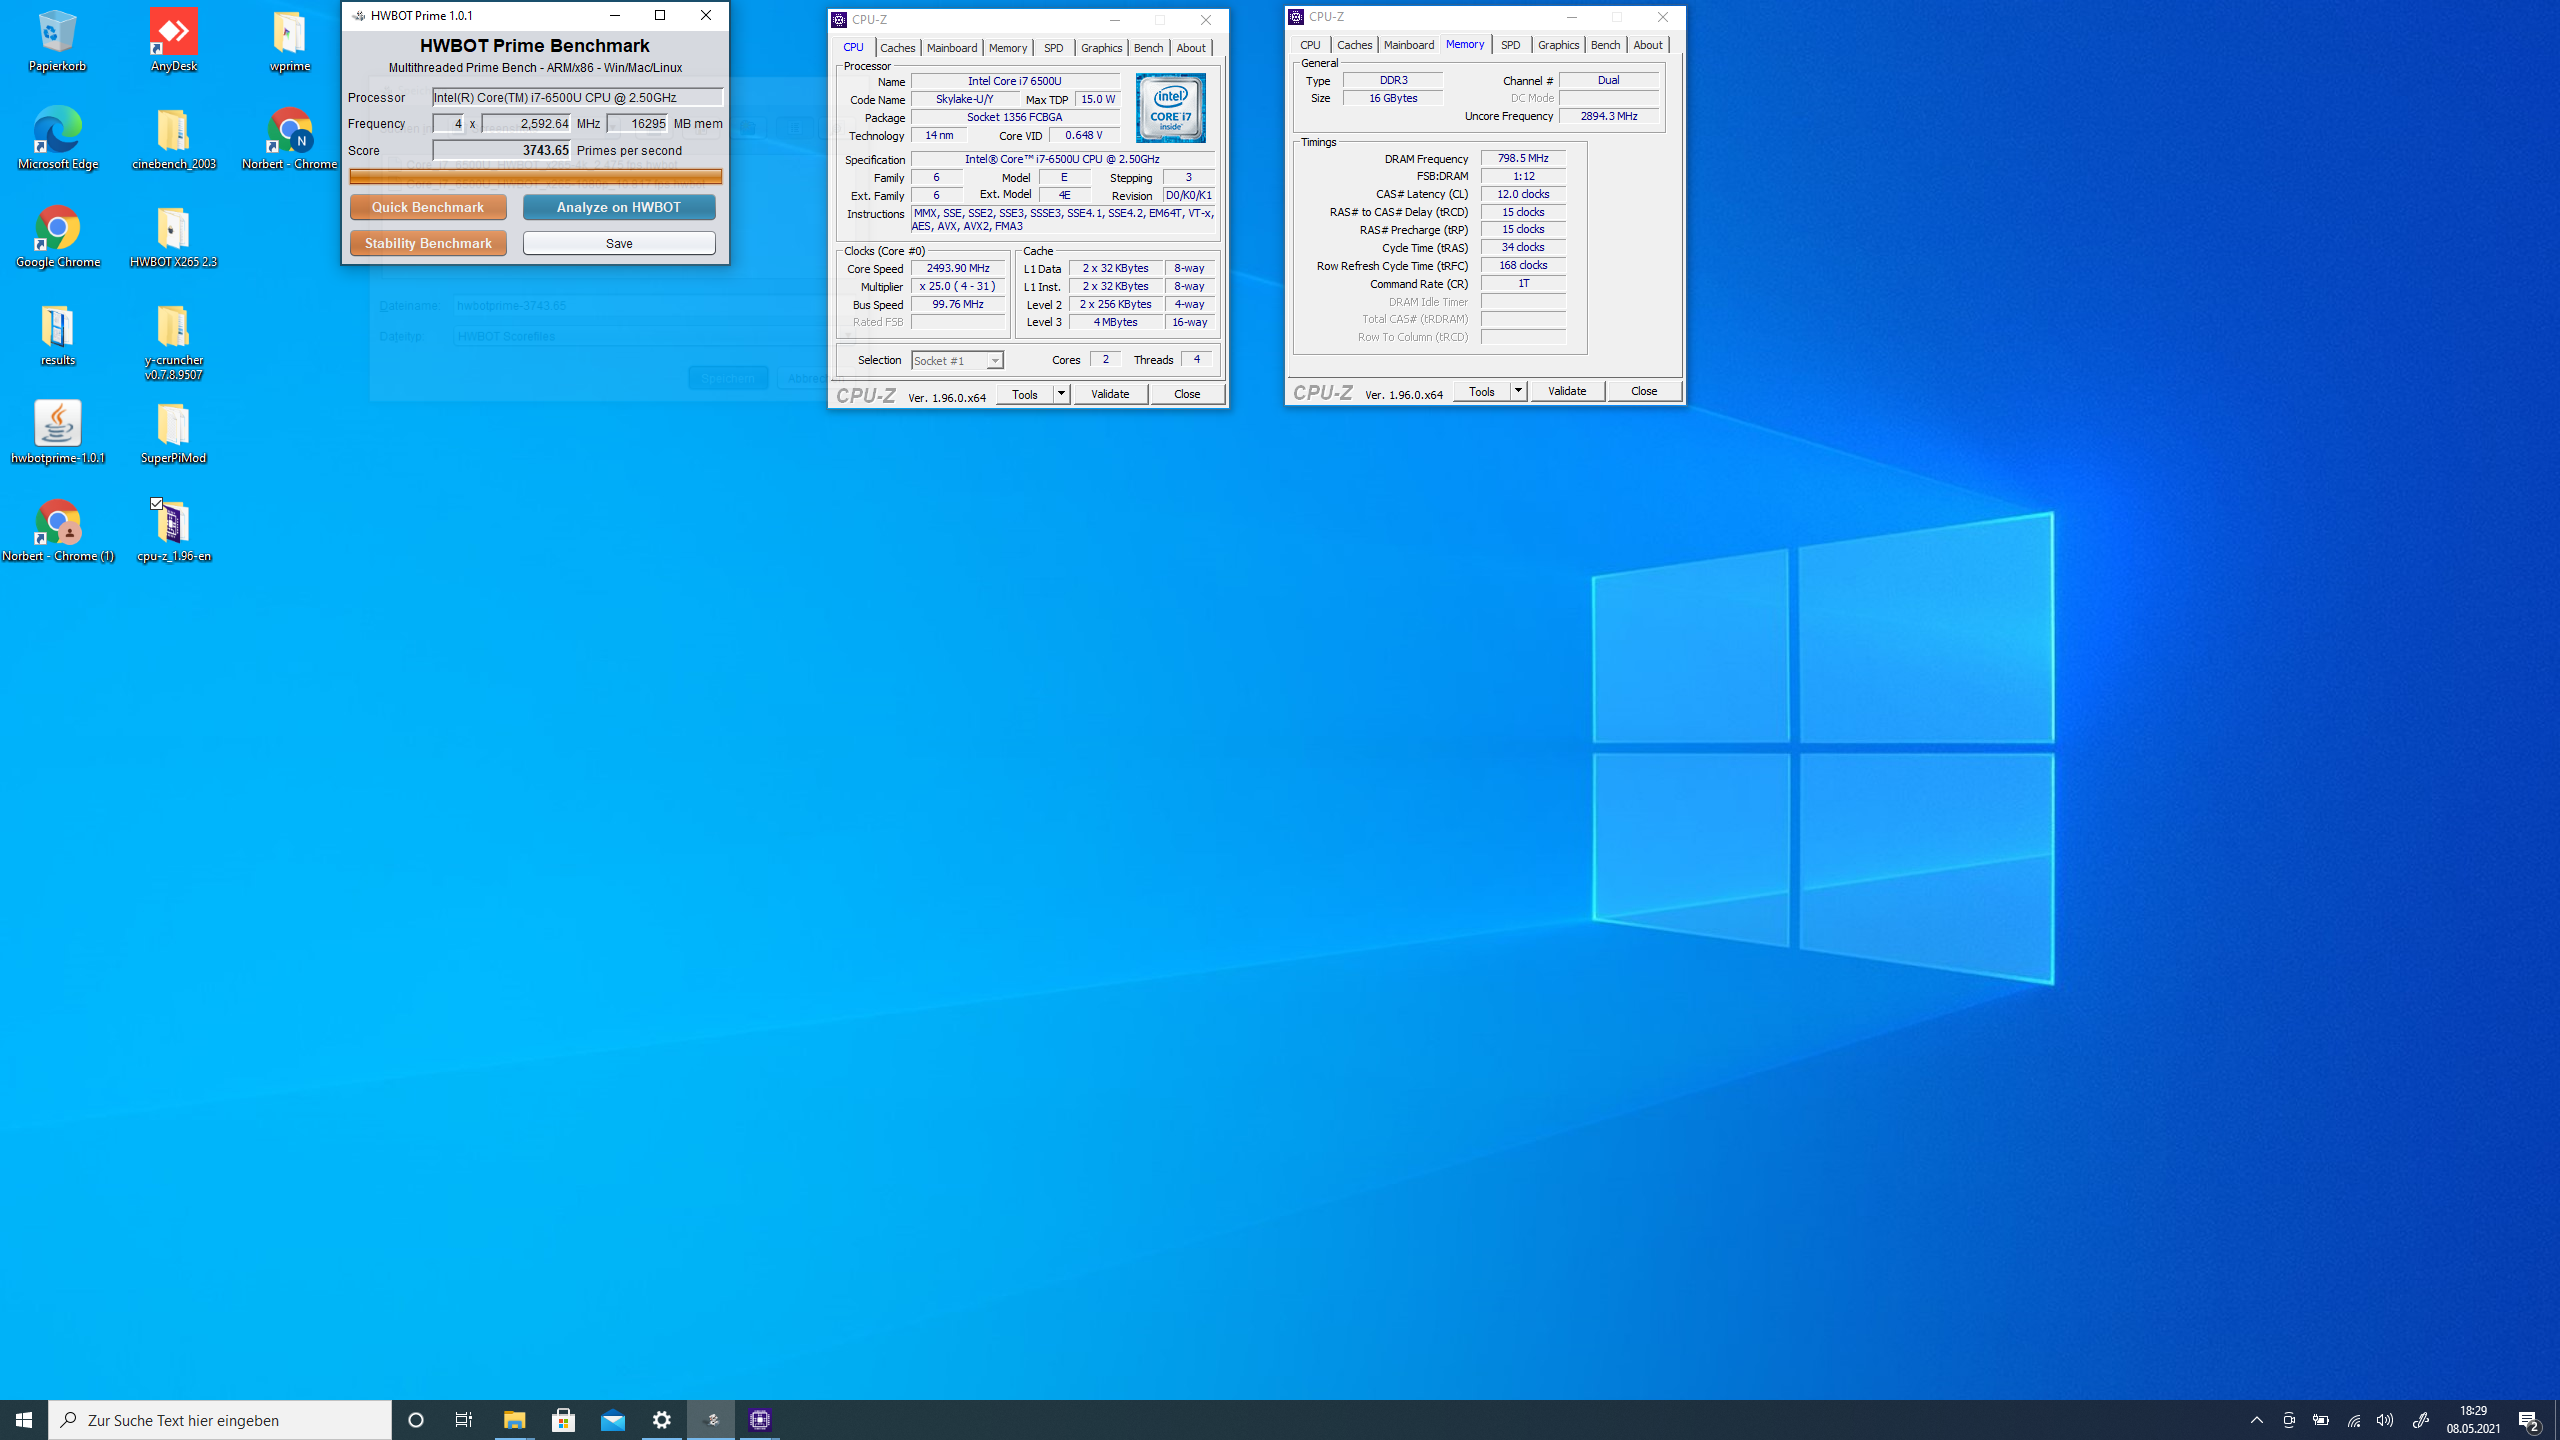Select the hwbotprime-1.0.1 Java file icon
Viewport: 2560px width, 1440px height.
point(57,432)
